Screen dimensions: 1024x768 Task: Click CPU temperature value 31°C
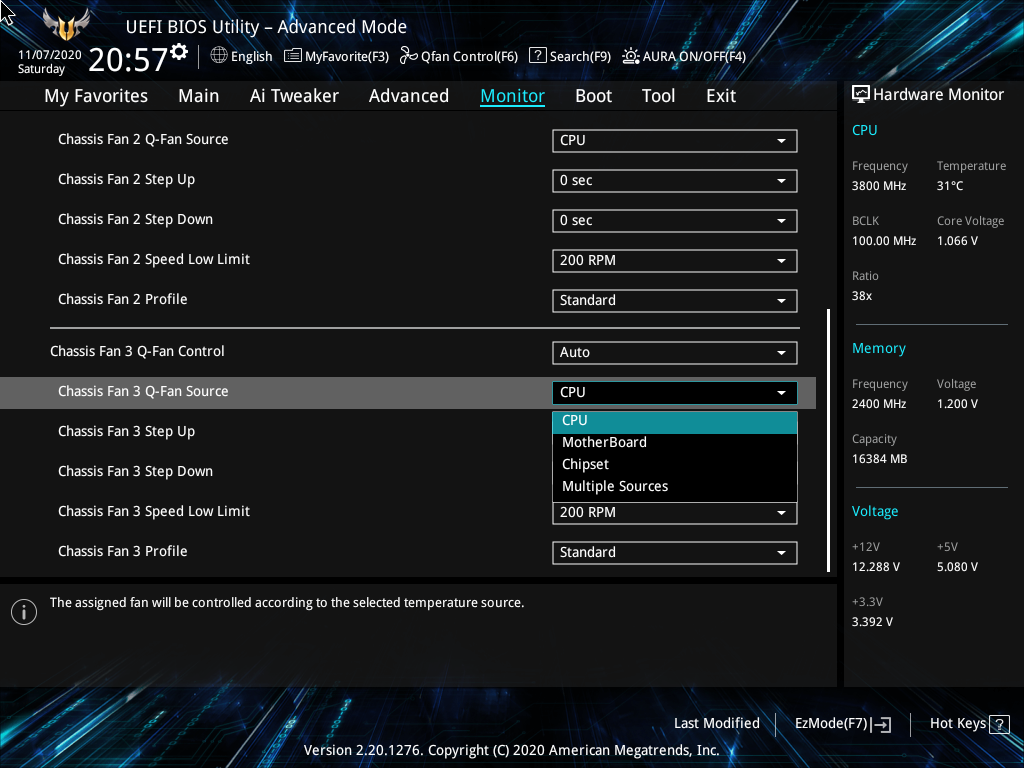pyautogui.click(x=950, y=186)
